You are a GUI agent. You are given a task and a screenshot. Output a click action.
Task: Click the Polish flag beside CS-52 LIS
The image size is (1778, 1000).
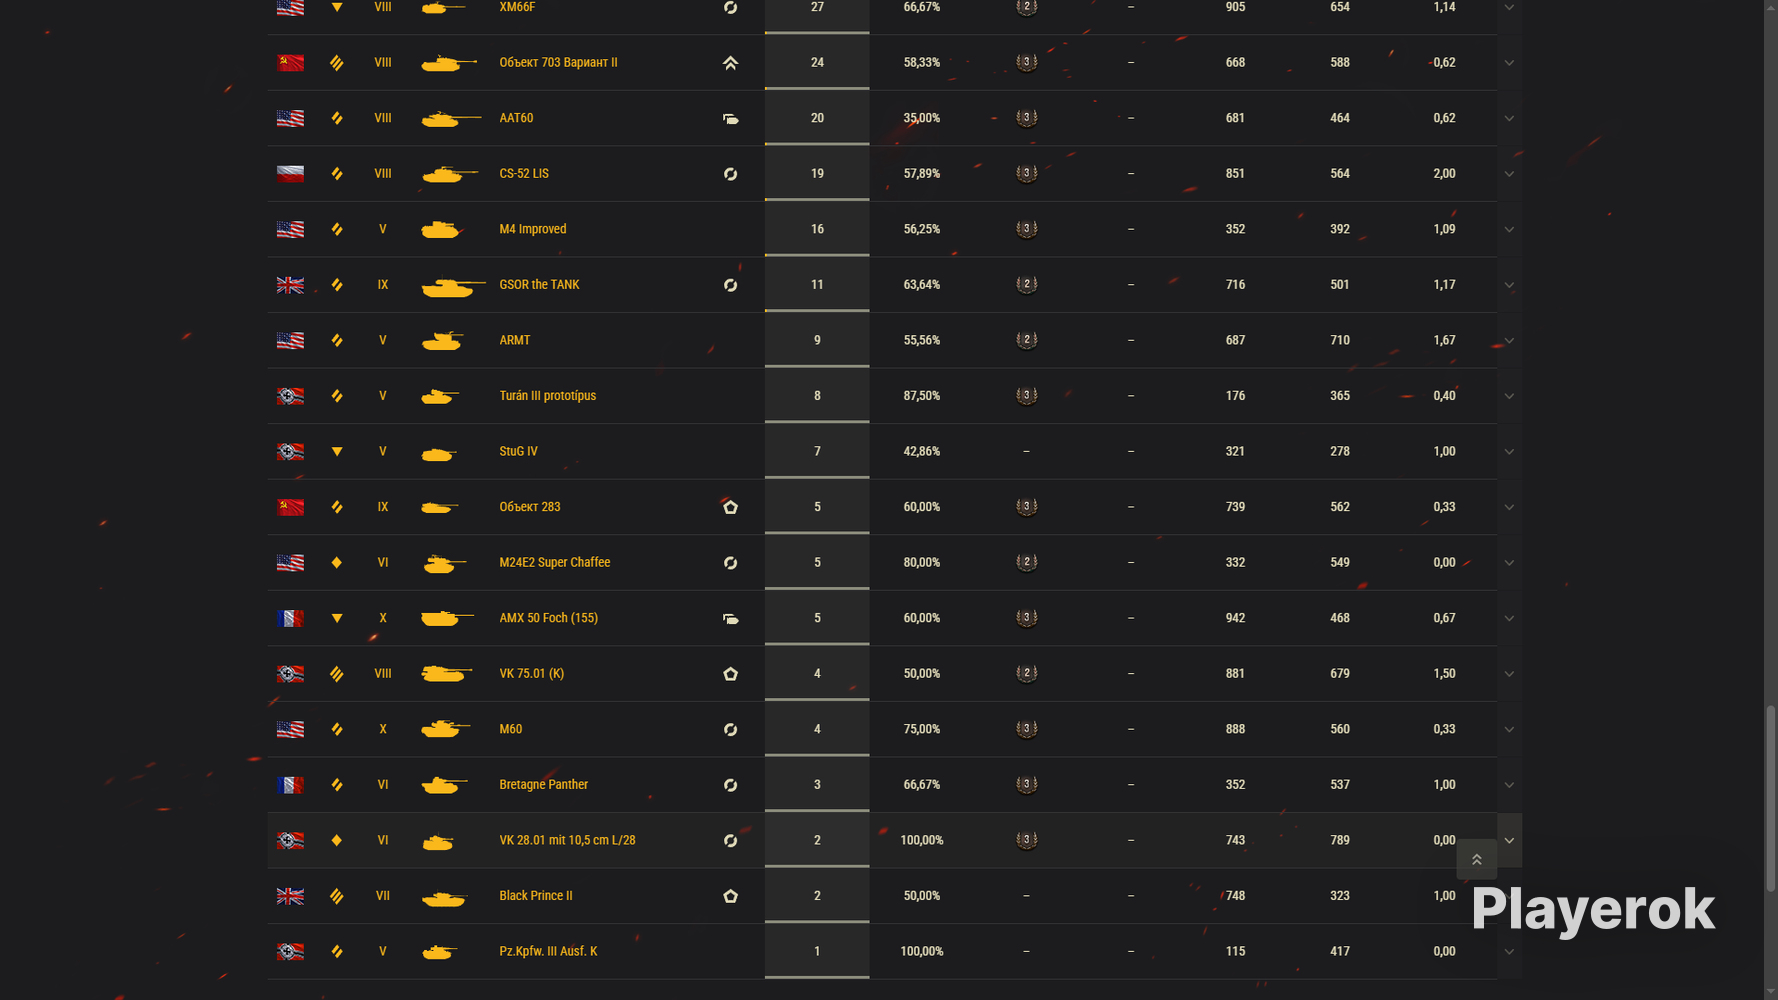point(290,174)
